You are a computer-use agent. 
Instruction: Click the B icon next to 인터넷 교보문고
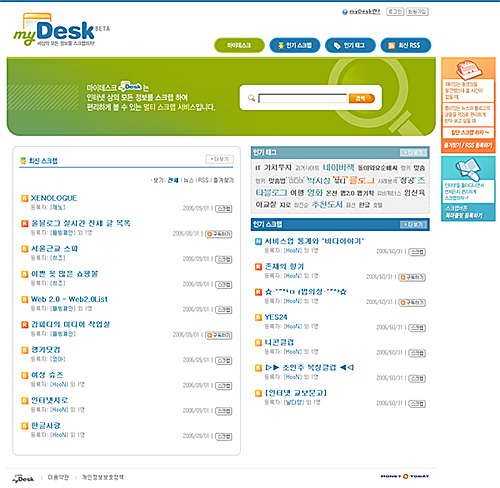coord(258,393)
